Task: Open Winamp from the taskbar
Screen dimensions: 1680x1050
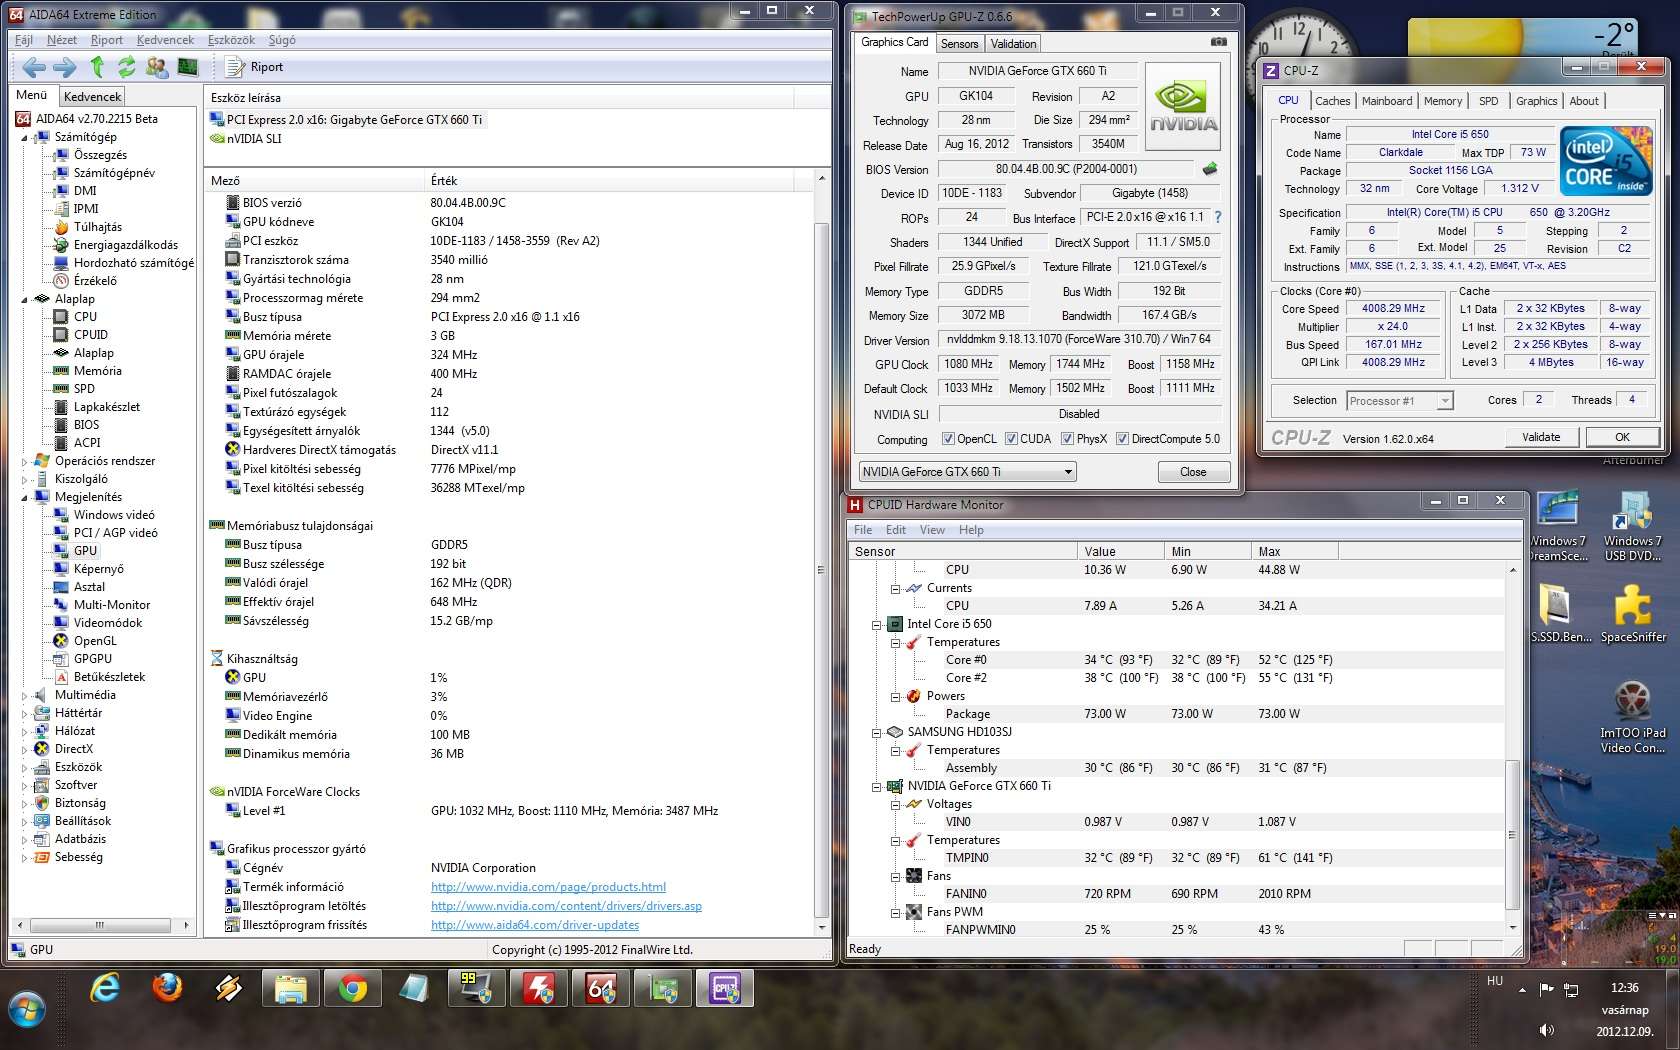Action: (229, 989)
